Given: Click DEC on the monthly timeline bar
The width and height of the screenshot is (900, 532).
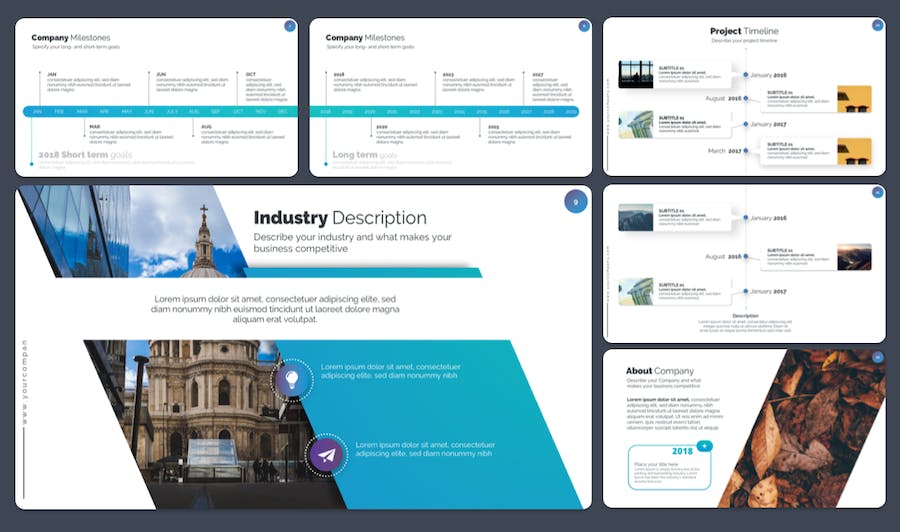Looking at the screenshot, I should coord(282,112).
